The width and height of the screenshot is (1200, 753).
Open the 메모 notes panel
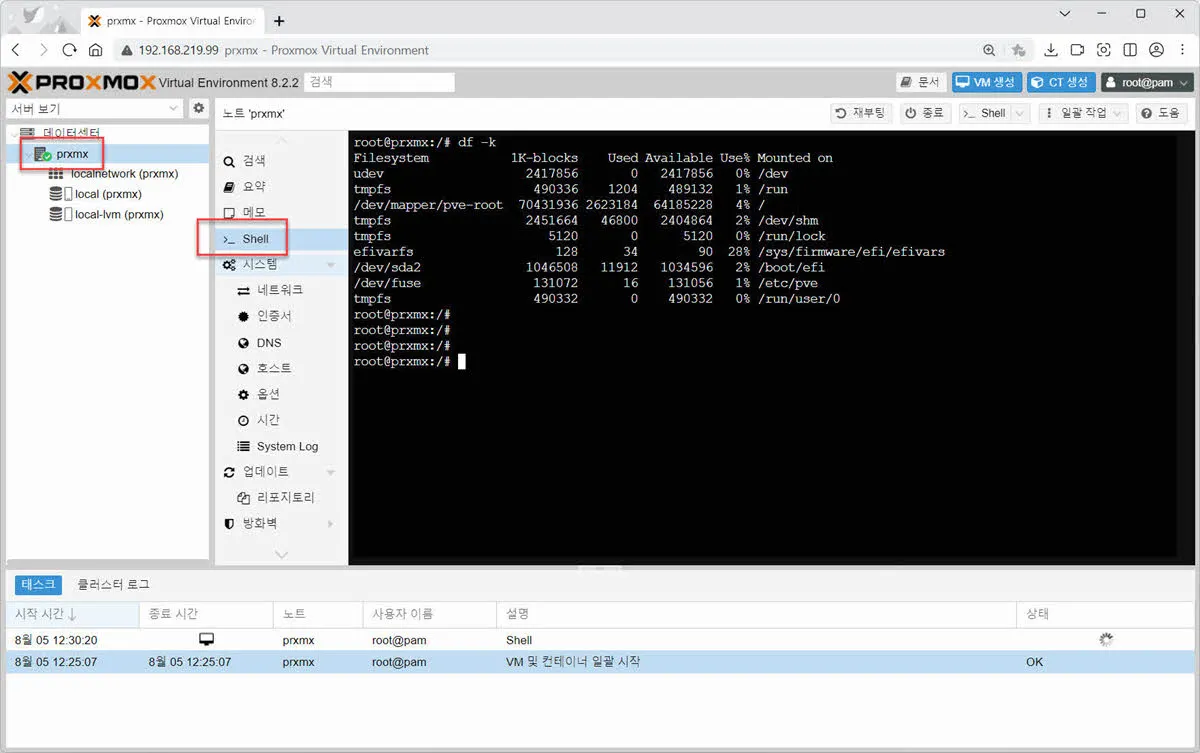pos(254,212)
